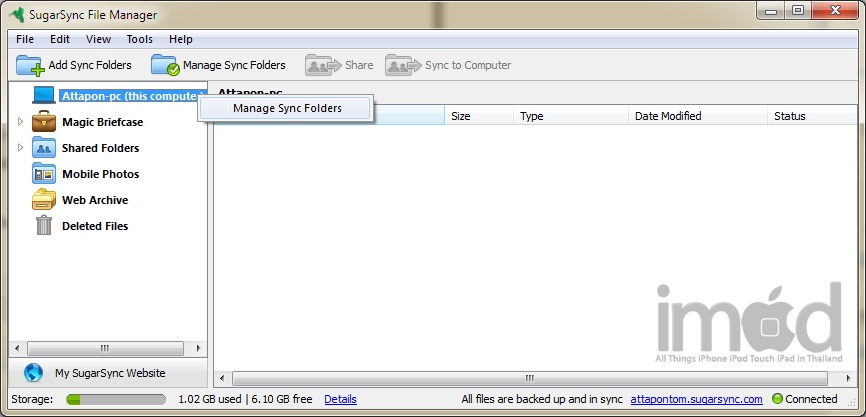This screenshot has height=417, width=866.
Task: Click the Deleted Files trash icon
Action: pyautogui.click(x=44, y=226)
